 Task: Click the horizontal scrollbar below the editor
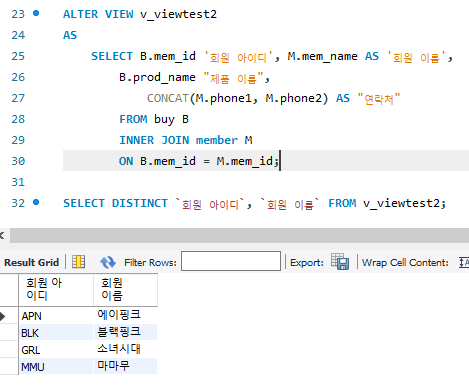[239, 235]
